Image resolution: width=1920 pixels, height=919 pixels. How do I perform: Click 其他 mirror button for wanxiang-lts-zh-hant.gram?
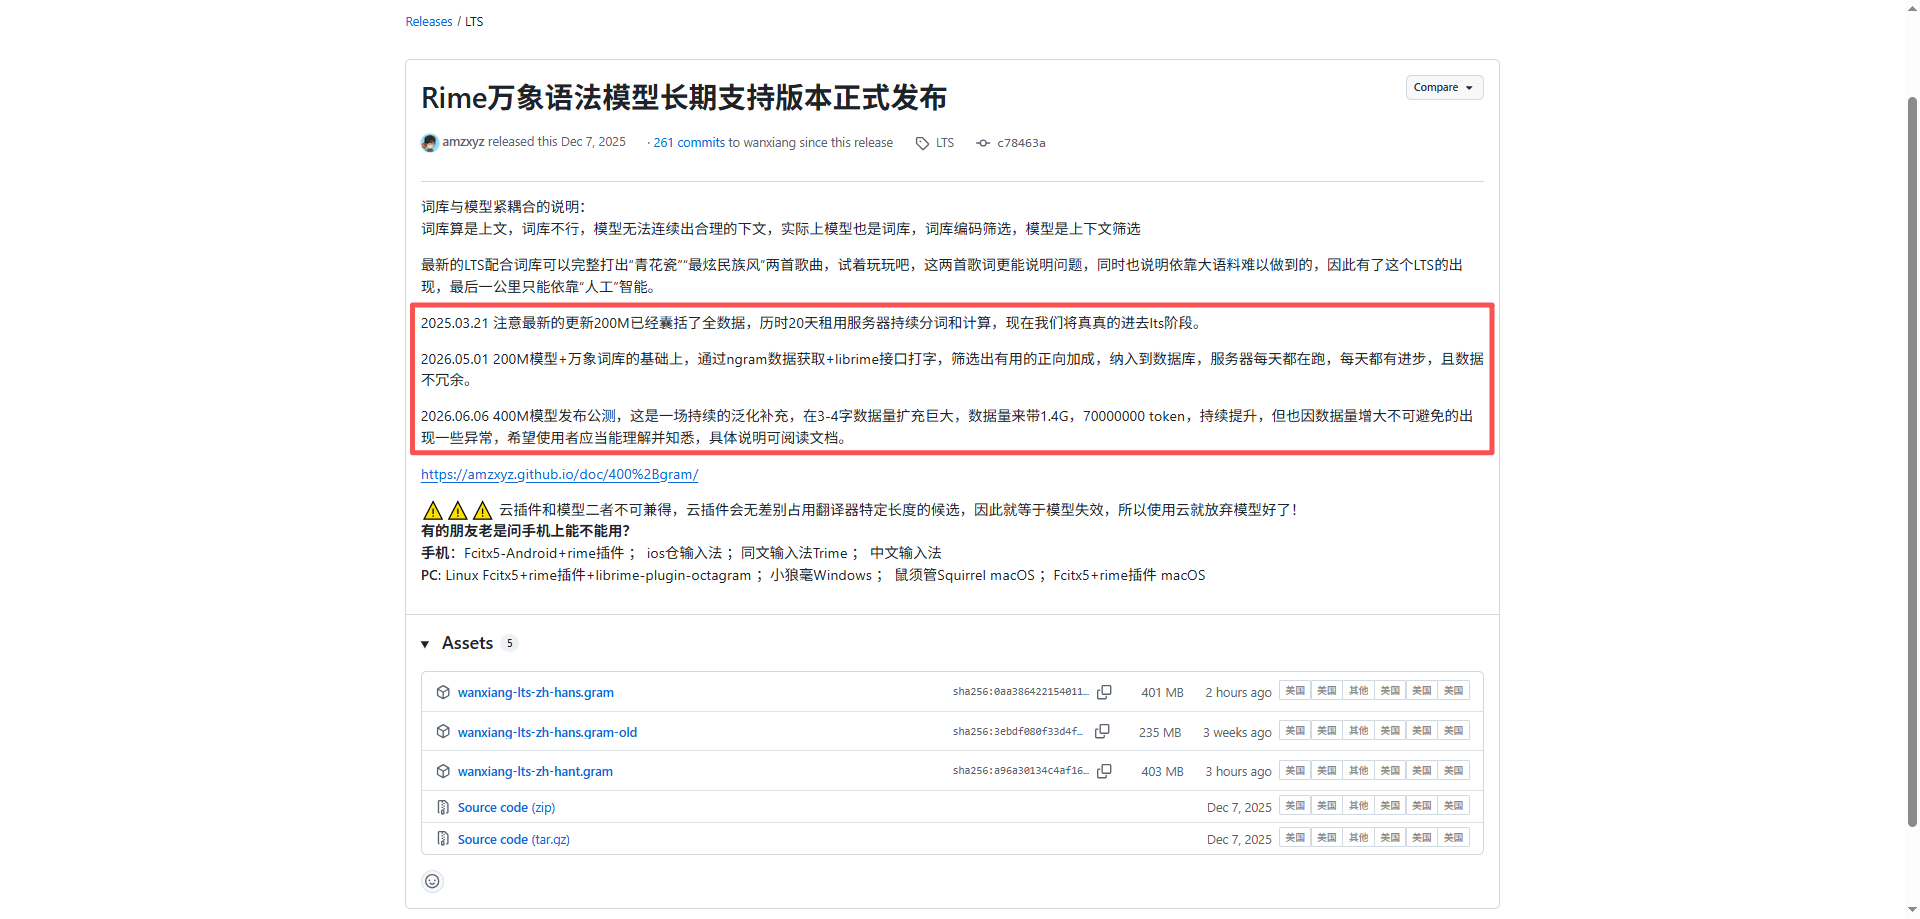[x=1358, y=771]
